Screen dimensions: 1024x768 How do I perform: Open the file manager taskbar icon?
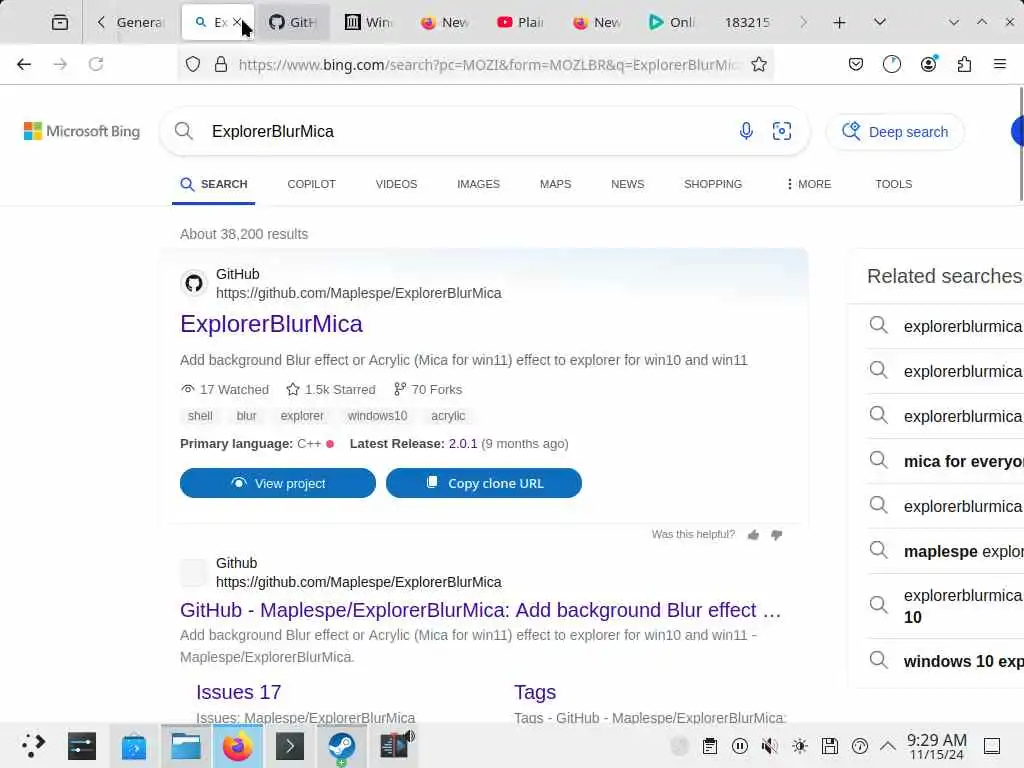point(186,746)
